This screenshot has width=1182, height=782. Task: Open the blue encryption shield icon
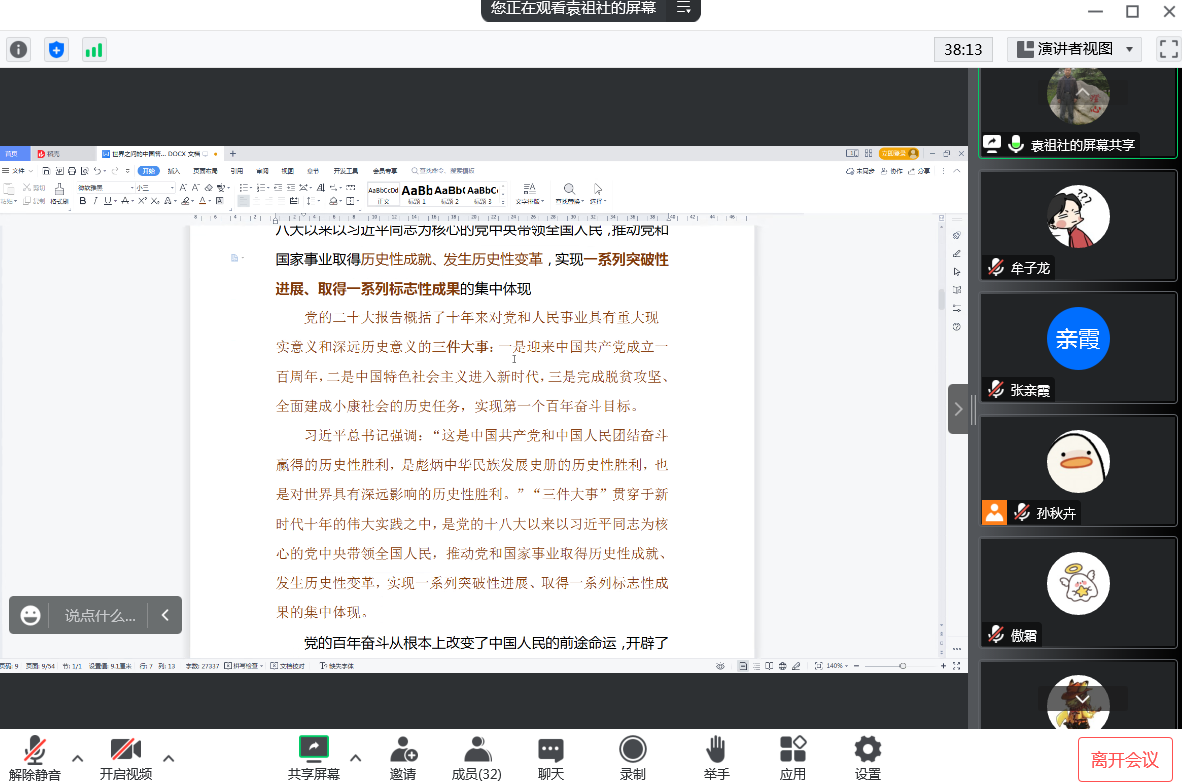click(57, 49)
